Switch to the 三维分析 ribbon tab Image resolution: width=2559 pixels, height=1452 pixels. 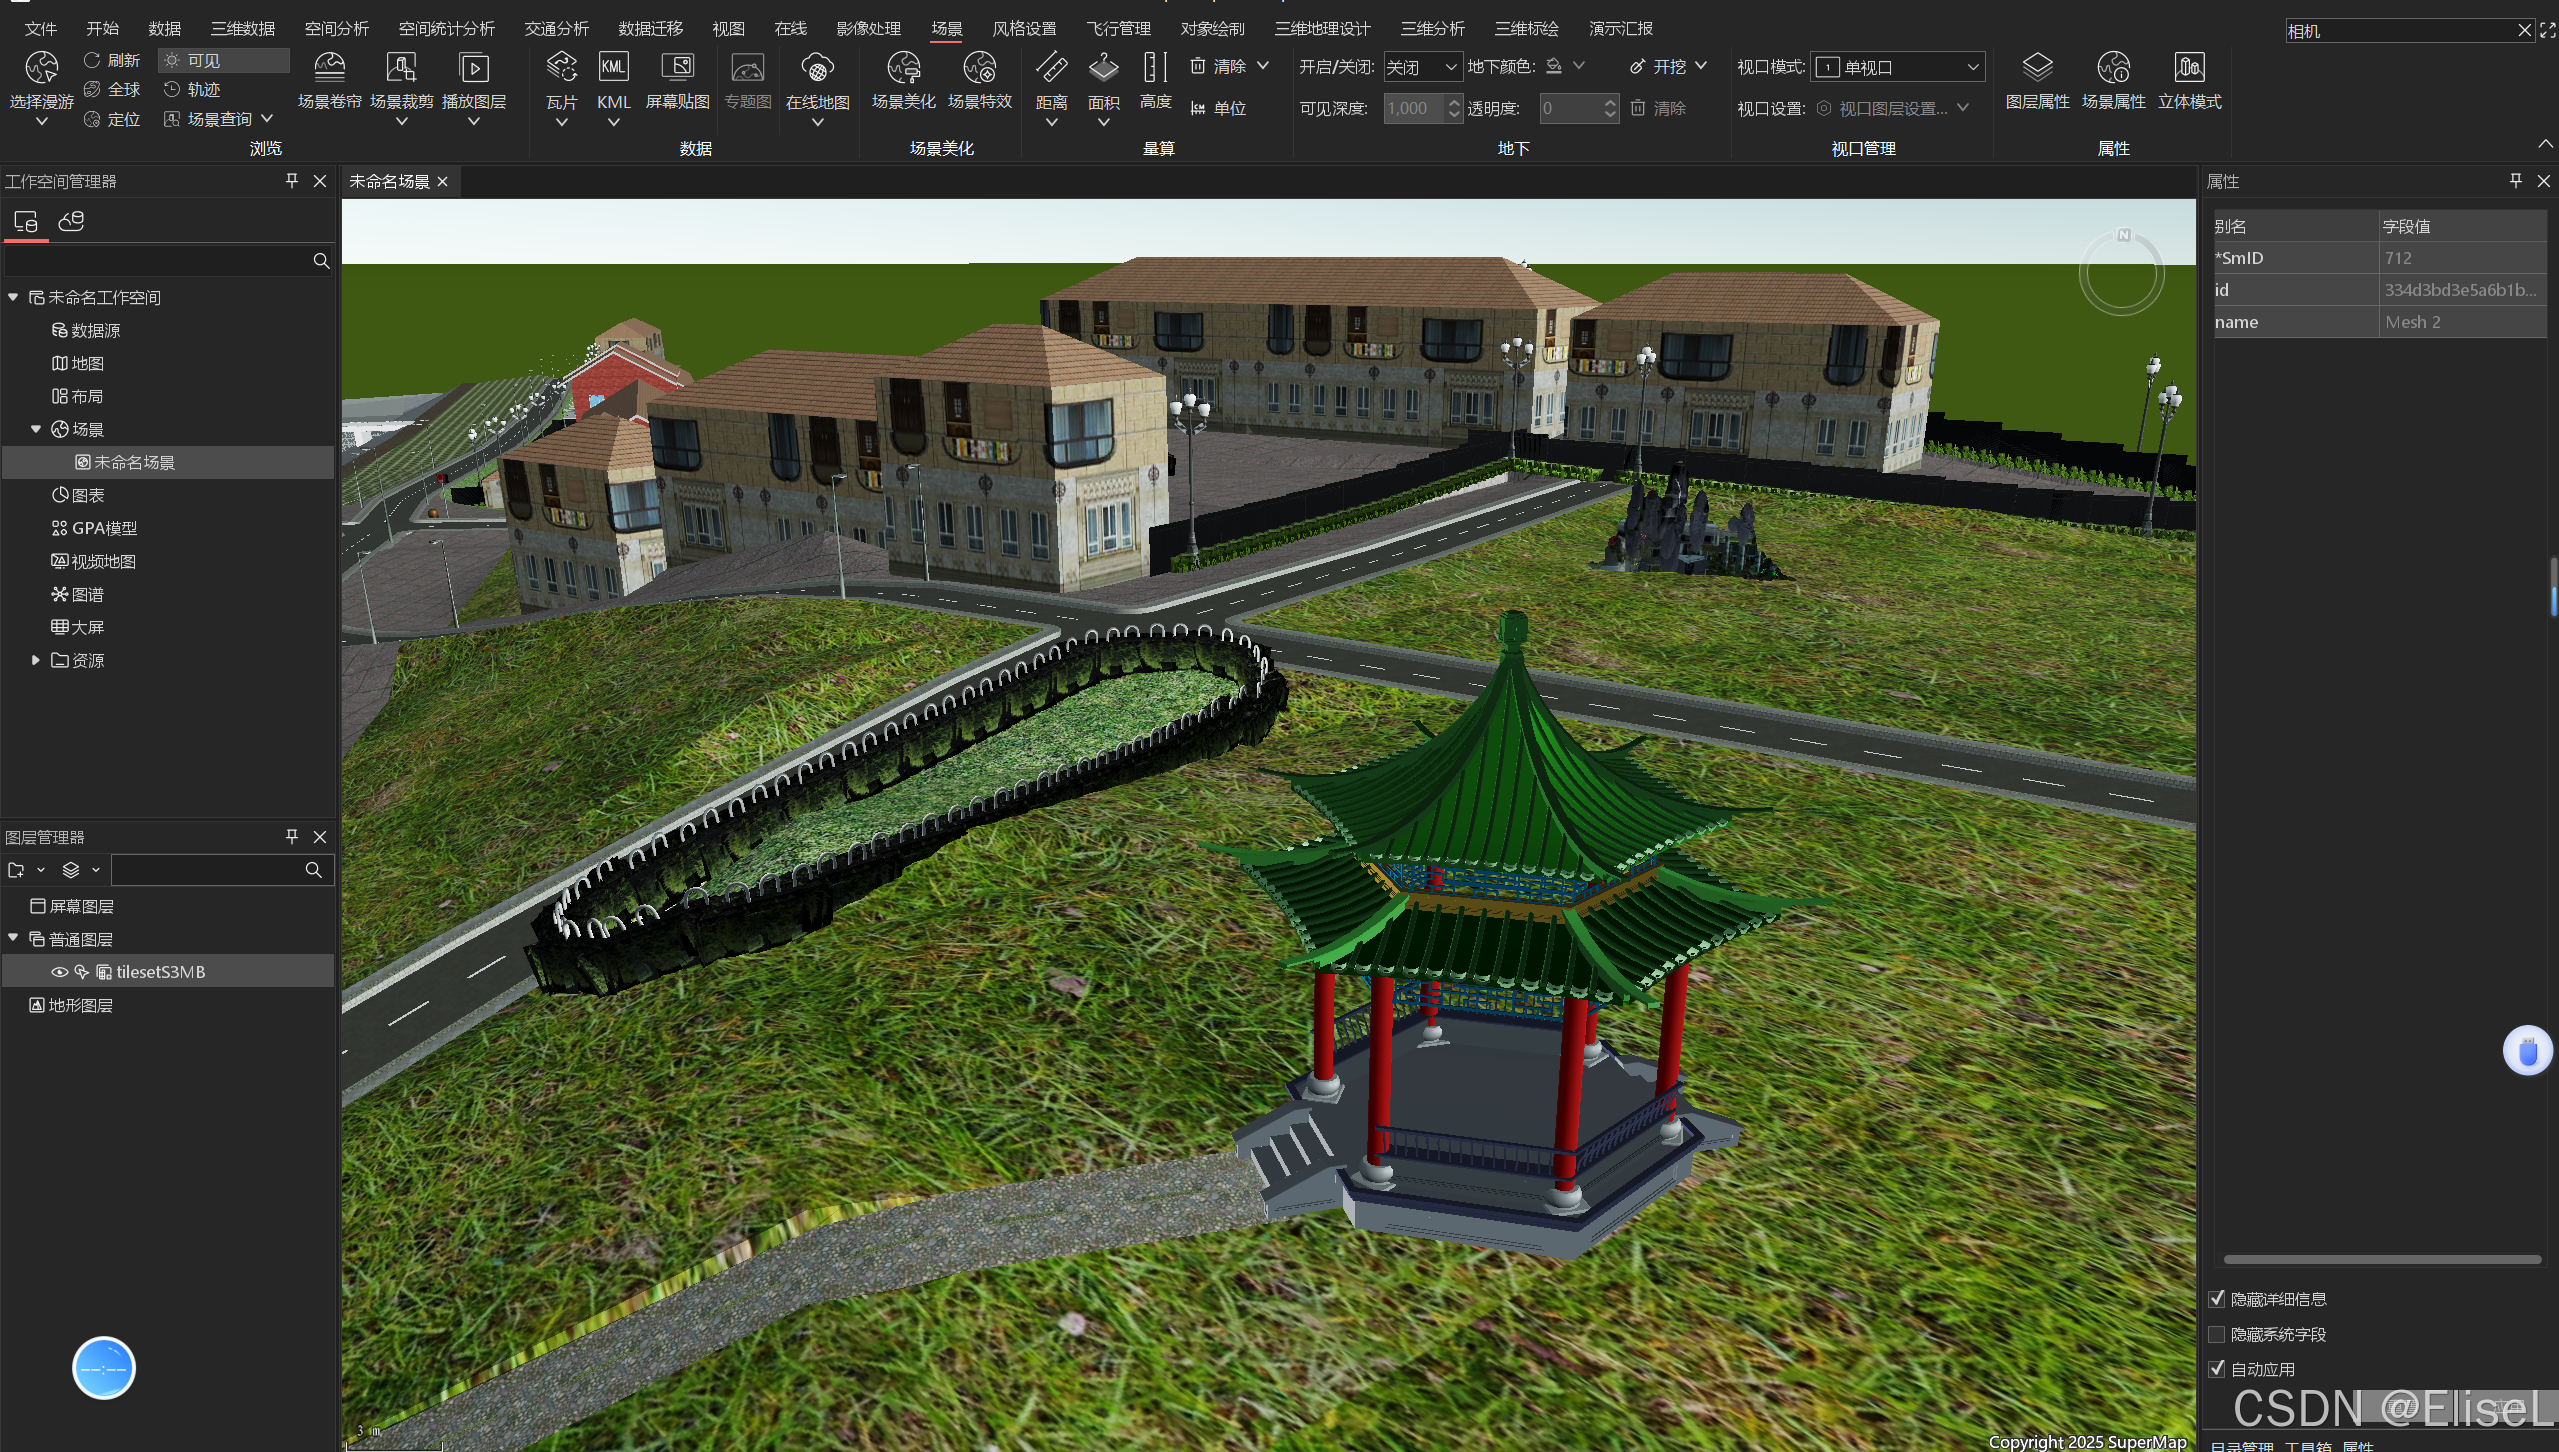coord(1432,29)
